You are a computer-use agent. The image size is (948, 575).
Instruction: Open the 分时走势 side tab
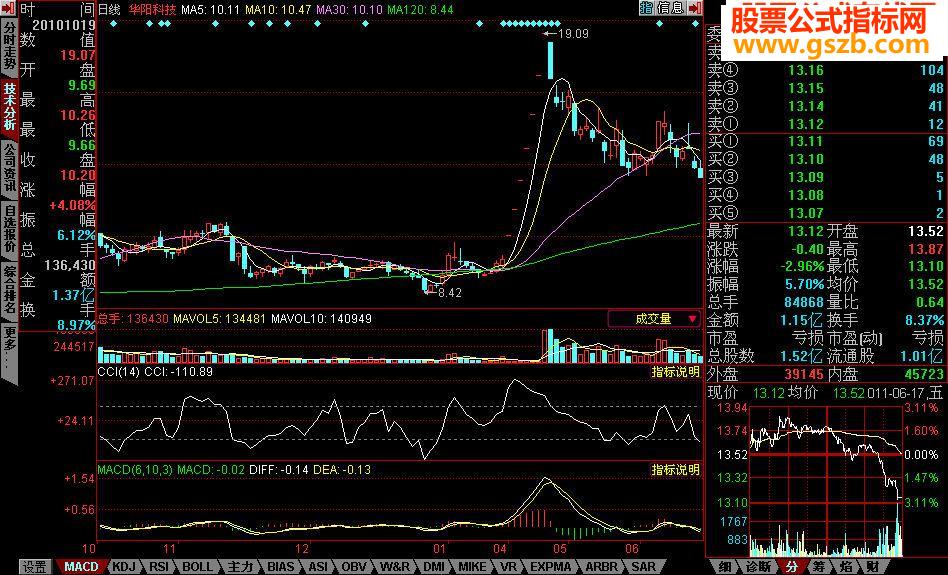(10, 46)
